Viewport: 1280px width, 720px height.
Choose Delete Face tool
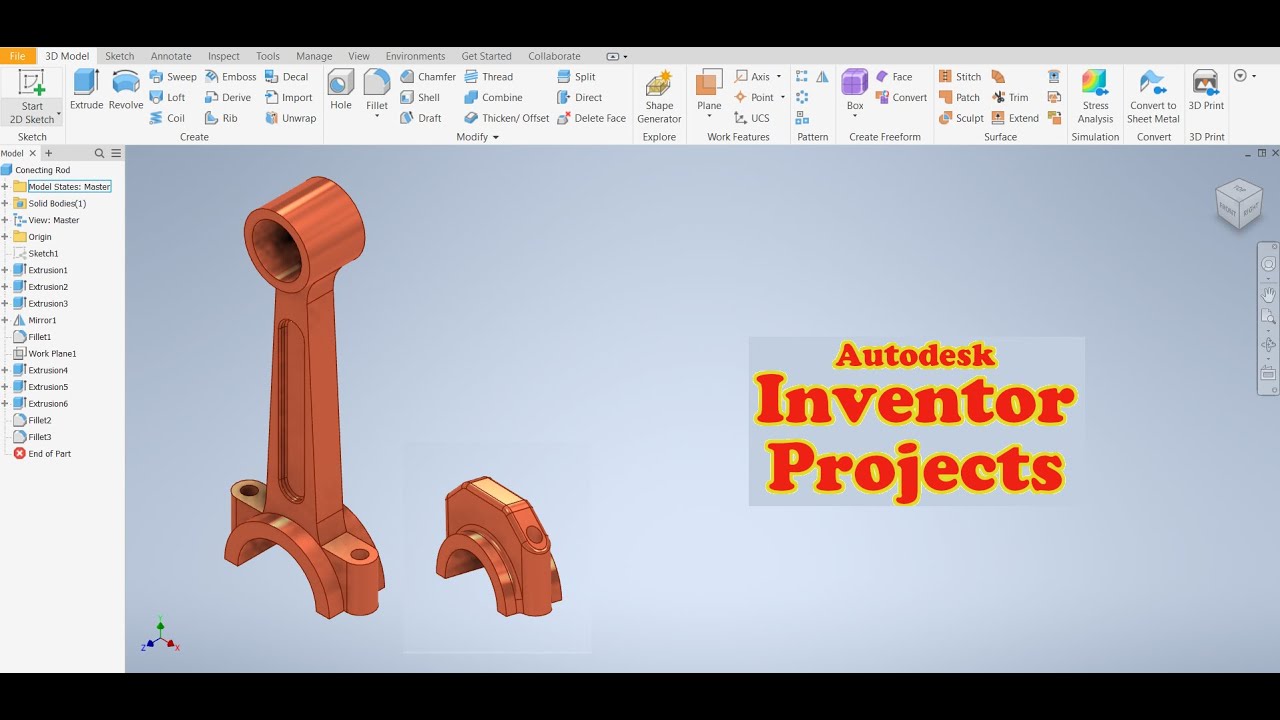591,118
